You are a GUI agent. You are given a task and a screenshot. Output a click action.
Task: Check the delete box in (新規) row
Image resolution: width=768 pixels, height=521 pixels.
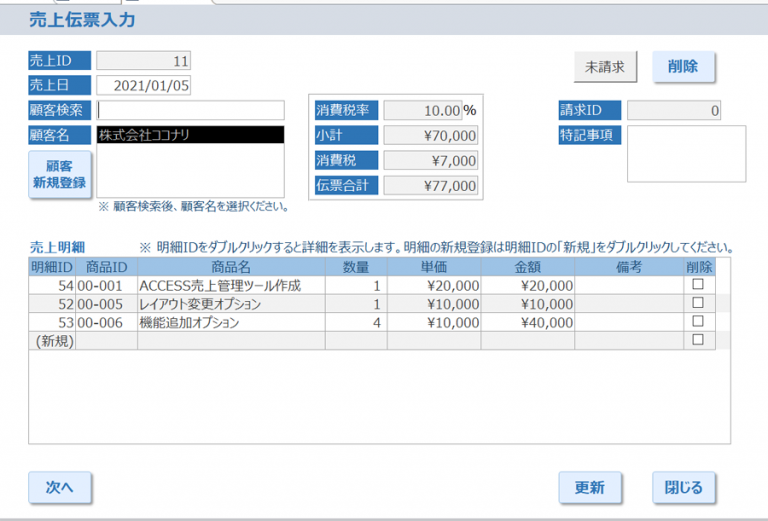point(698,340)
